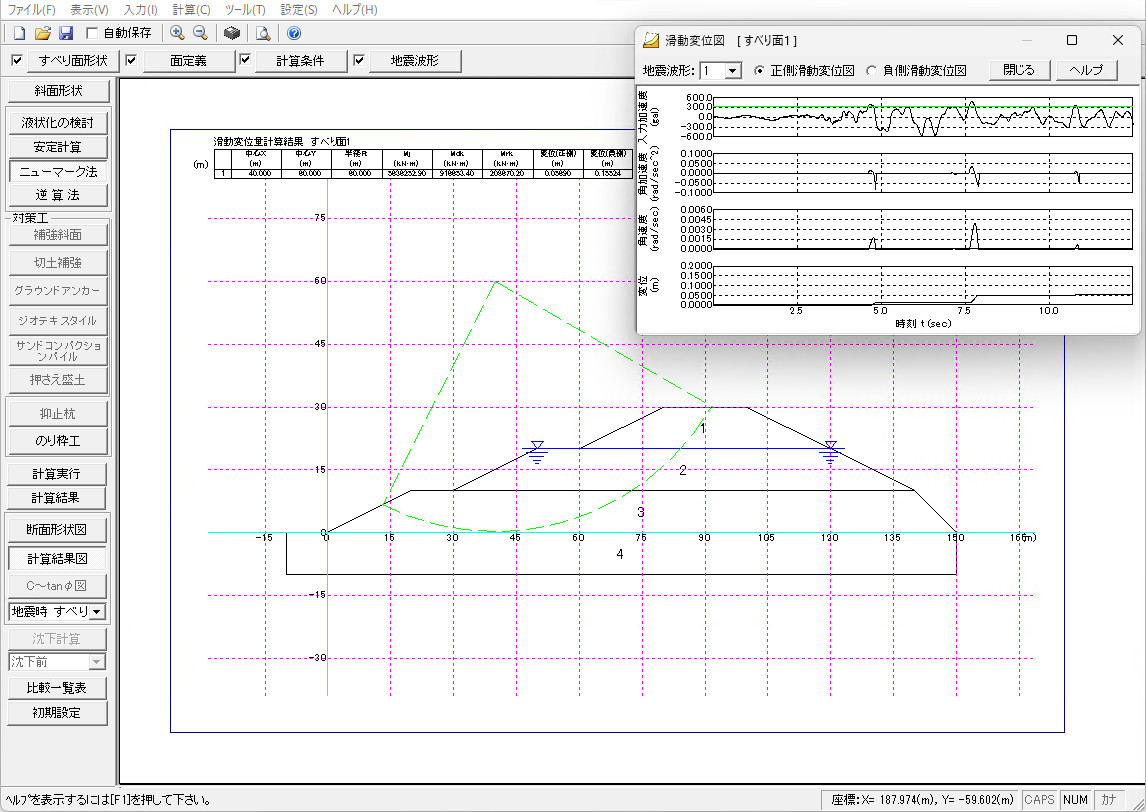This screenshot has height=812, width=1146.
Task: Zoom in with the magnifier plus icon
Action: [177, 33]
